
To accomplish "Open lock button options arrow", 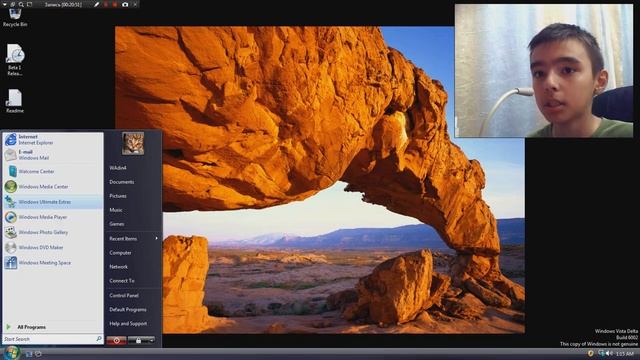I will coord(151,340).
